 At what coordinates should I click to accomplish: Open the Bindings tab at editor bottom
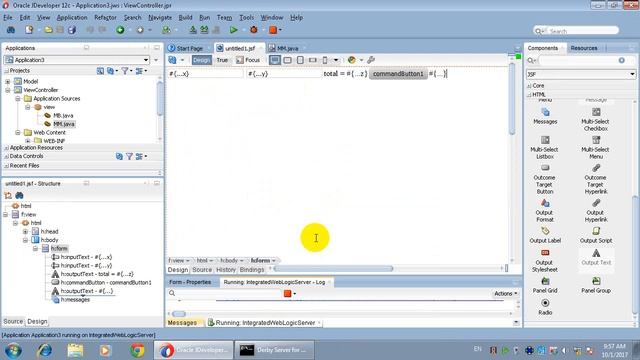pyautogui.click(x=252, y=270)
